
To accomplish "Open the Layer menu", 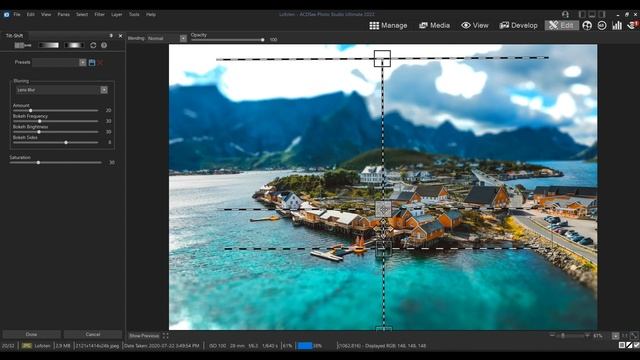I will (117, 14).
